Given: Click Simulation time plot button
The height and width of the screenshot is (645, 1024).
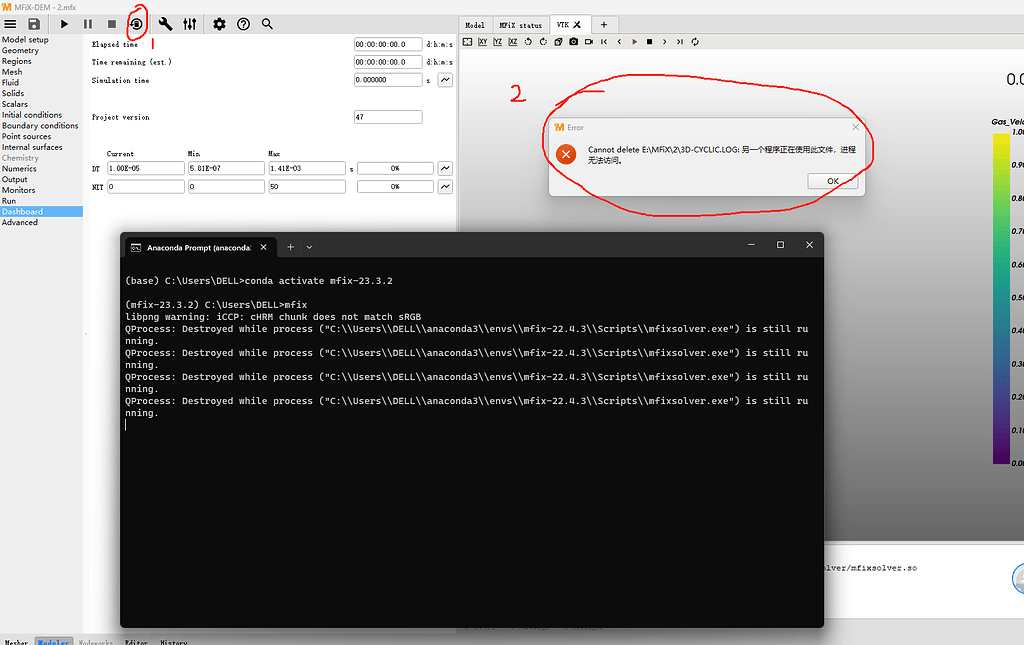Looking at the screenshot, I should coord(445,80).
